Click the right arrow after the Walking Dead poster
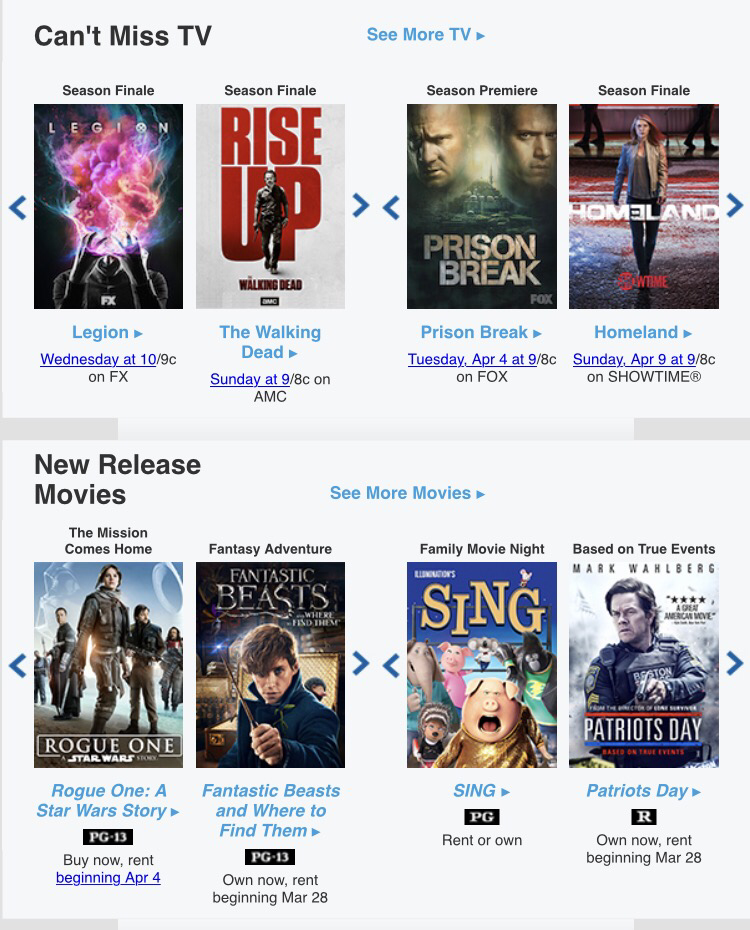Image resolution: width=750 pixels, height=930 pixels. tap(360, 205)
